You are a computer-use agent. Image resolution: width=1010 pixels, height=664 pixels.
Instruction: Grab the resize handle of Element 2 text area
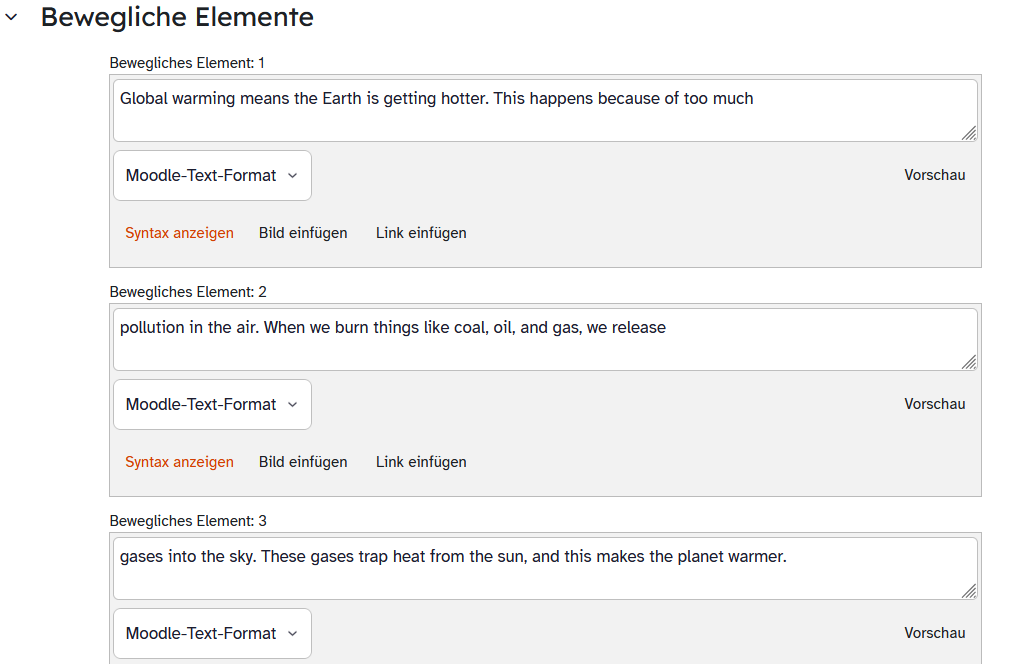pos(969,362)
